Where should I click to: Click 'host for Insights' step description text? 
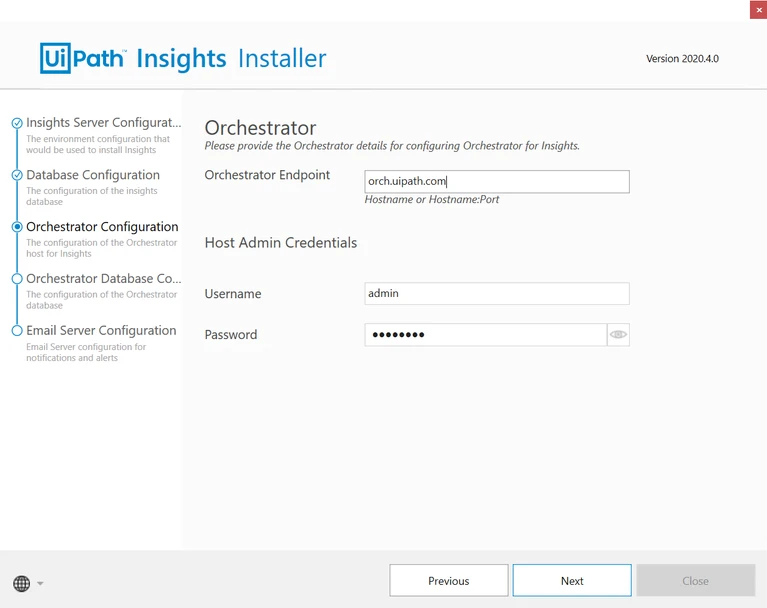[59, 254]
